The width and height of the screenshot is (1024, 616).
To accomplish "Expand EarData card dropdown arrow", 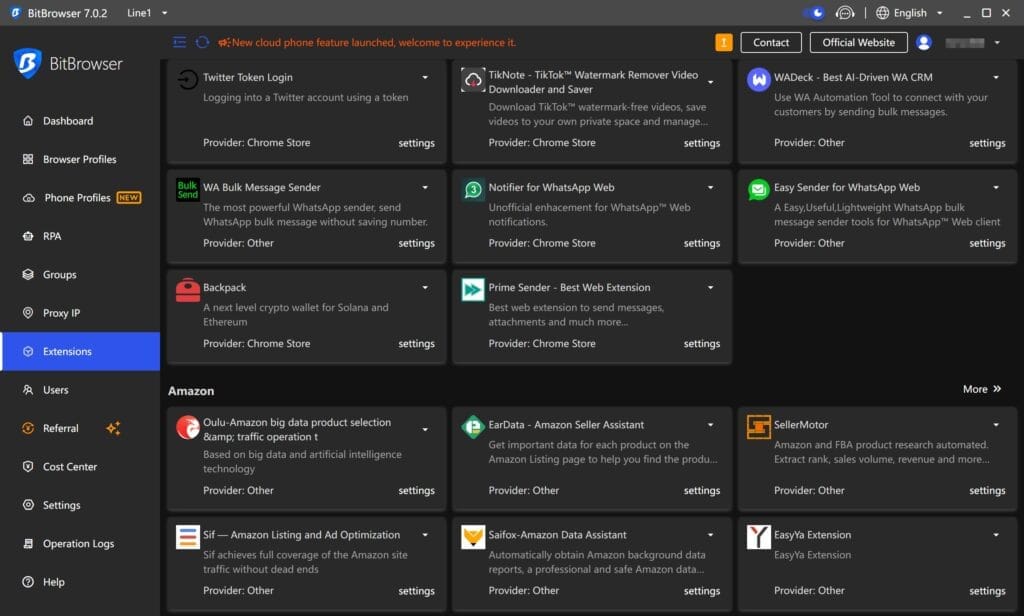I will (711, 425).
